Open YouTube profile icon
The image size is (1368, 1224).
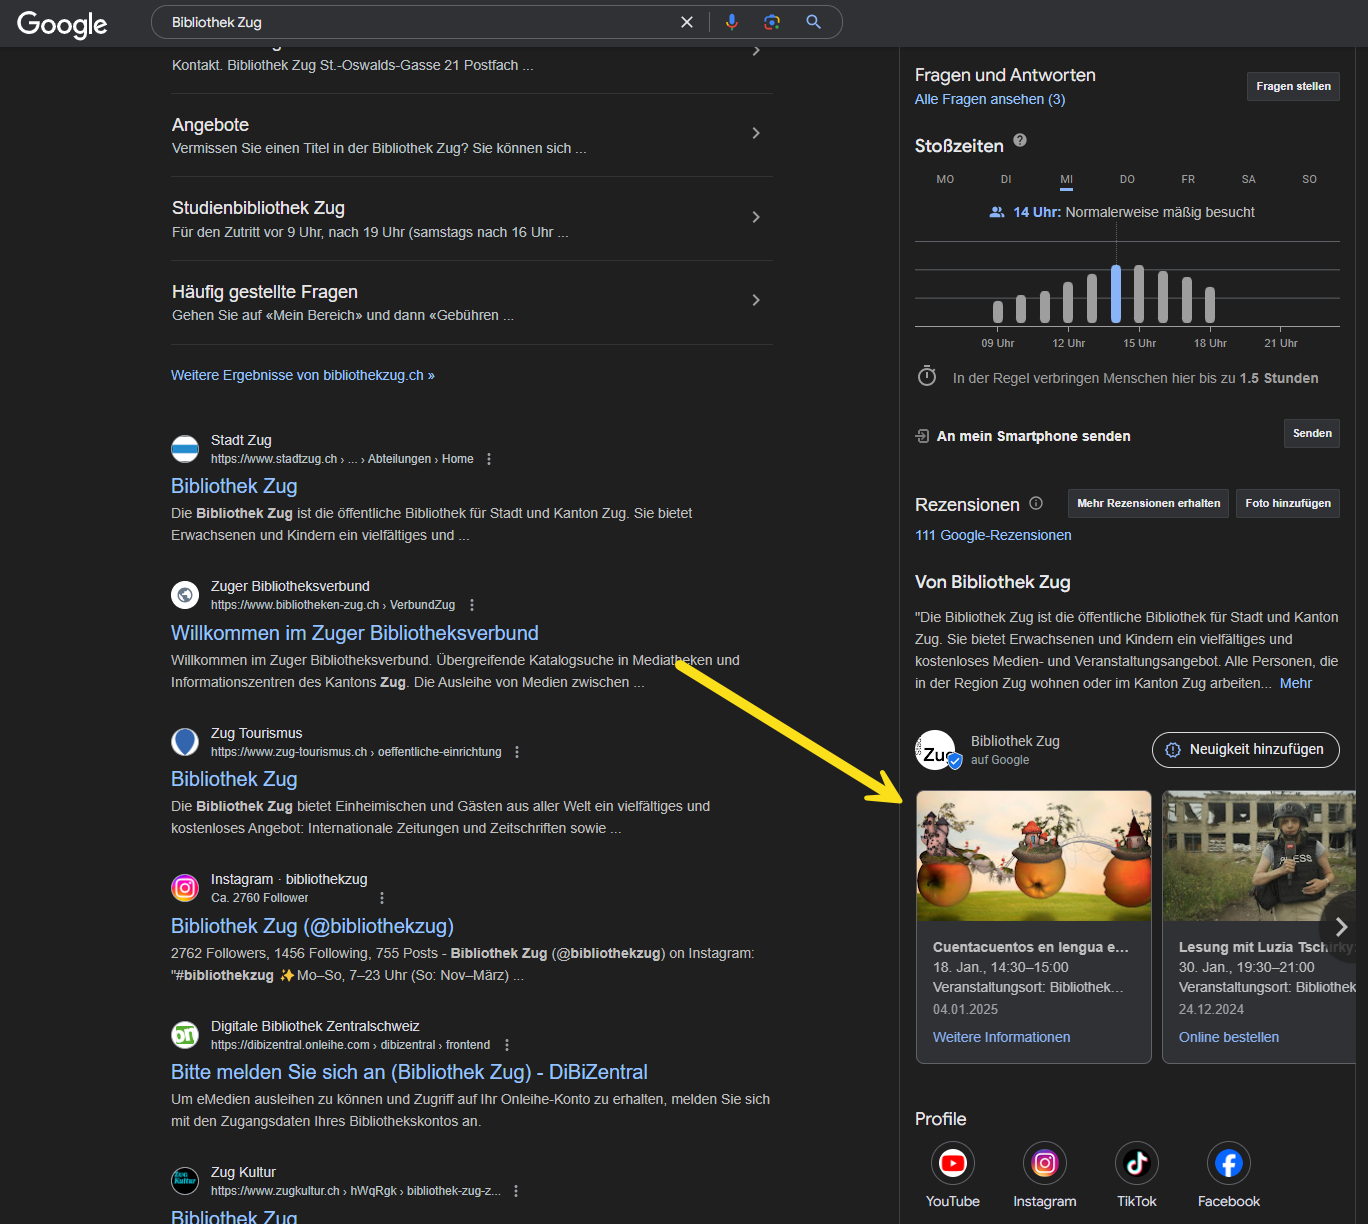pyautogui.click(x=953, y=1163)
